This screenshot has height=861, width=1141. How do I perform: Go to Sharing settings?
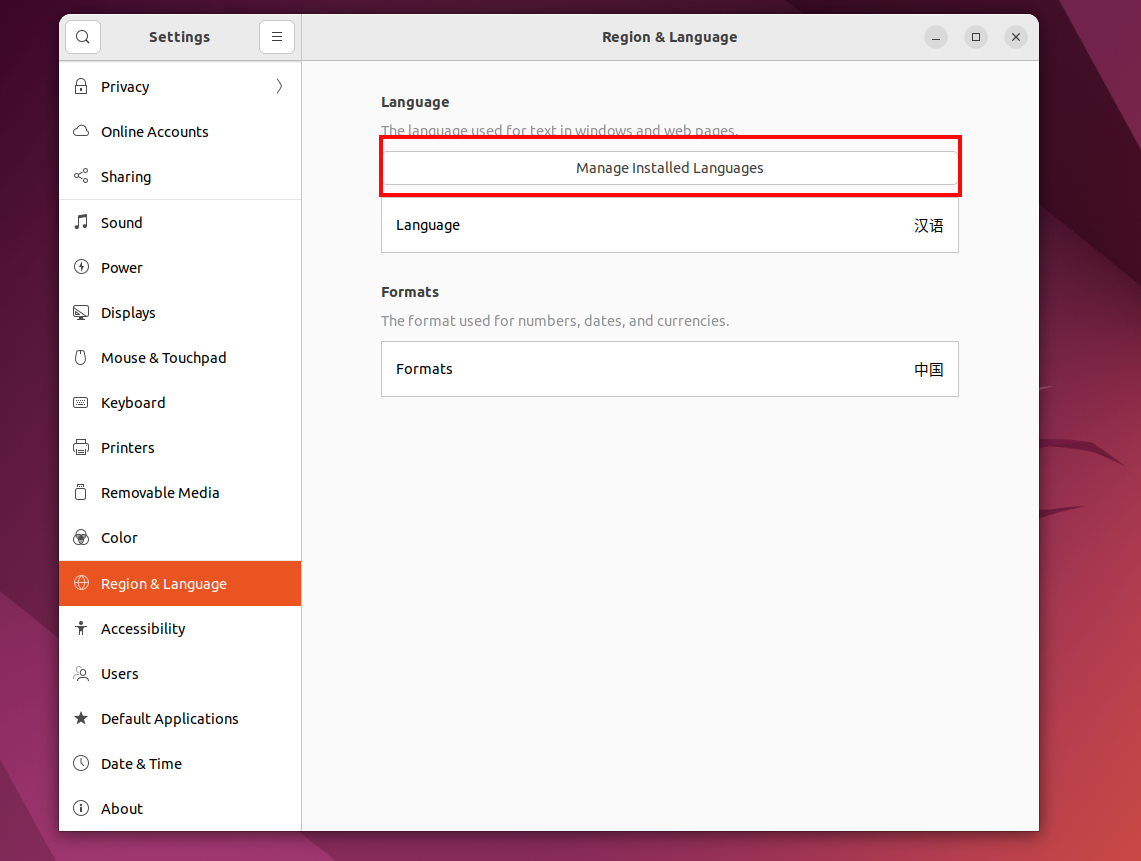click(180, 177)
